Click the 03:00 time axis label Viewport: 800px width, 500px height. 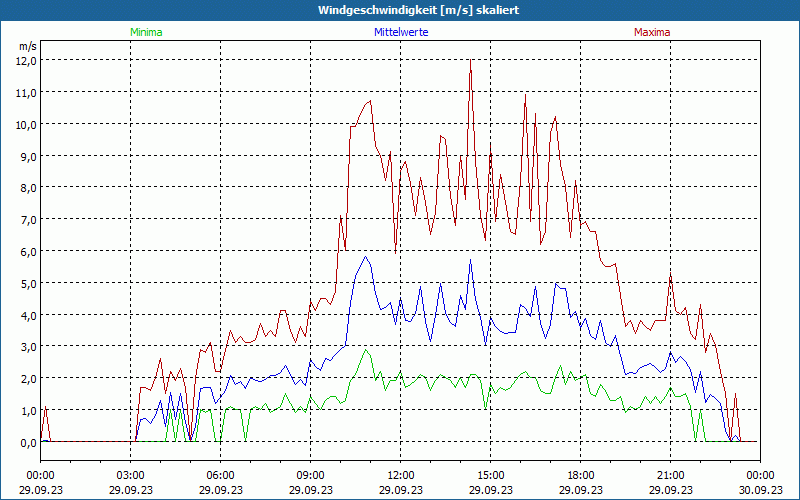point(131,476)
